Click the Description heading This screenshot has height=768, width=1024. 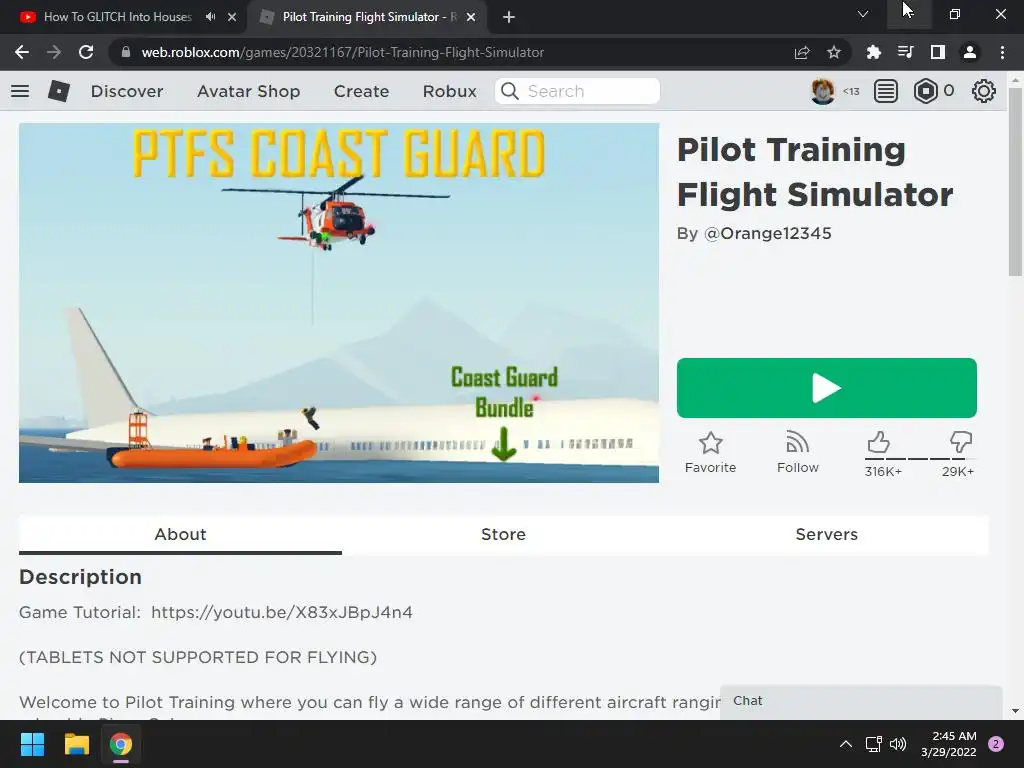pyautogui.click(x=80, y=577)
